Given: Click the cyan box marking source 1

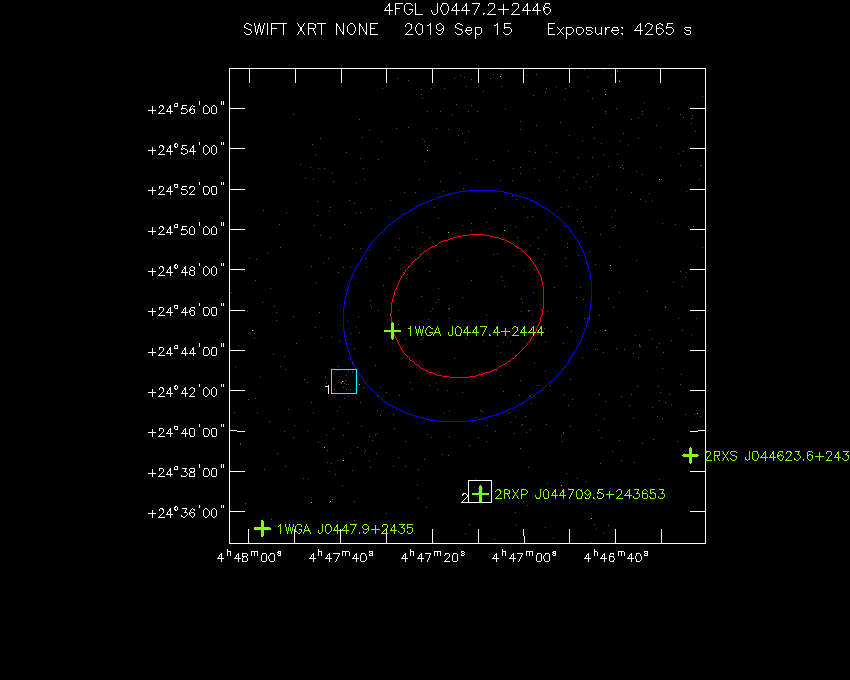Looking at the screenshot, I should click(344, 381).
